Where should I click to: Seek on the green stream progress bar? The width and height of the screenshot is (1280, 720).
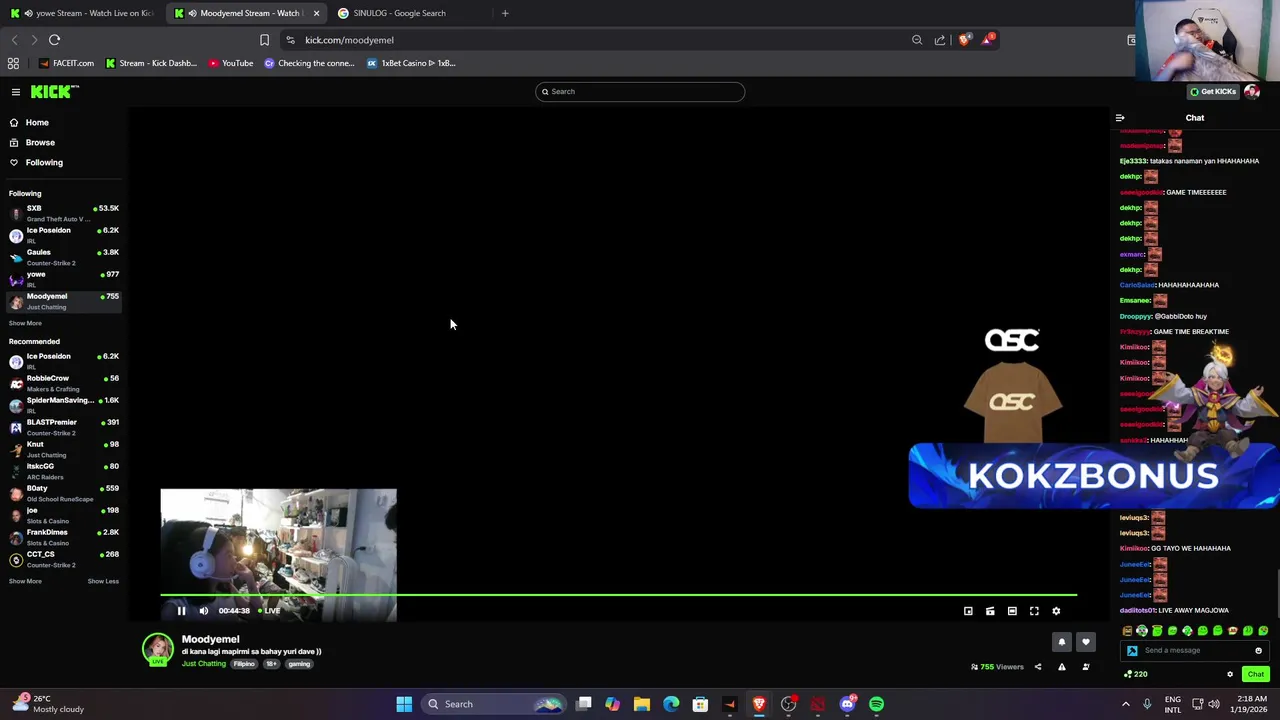pyautogui.click(x=618, y=595)
